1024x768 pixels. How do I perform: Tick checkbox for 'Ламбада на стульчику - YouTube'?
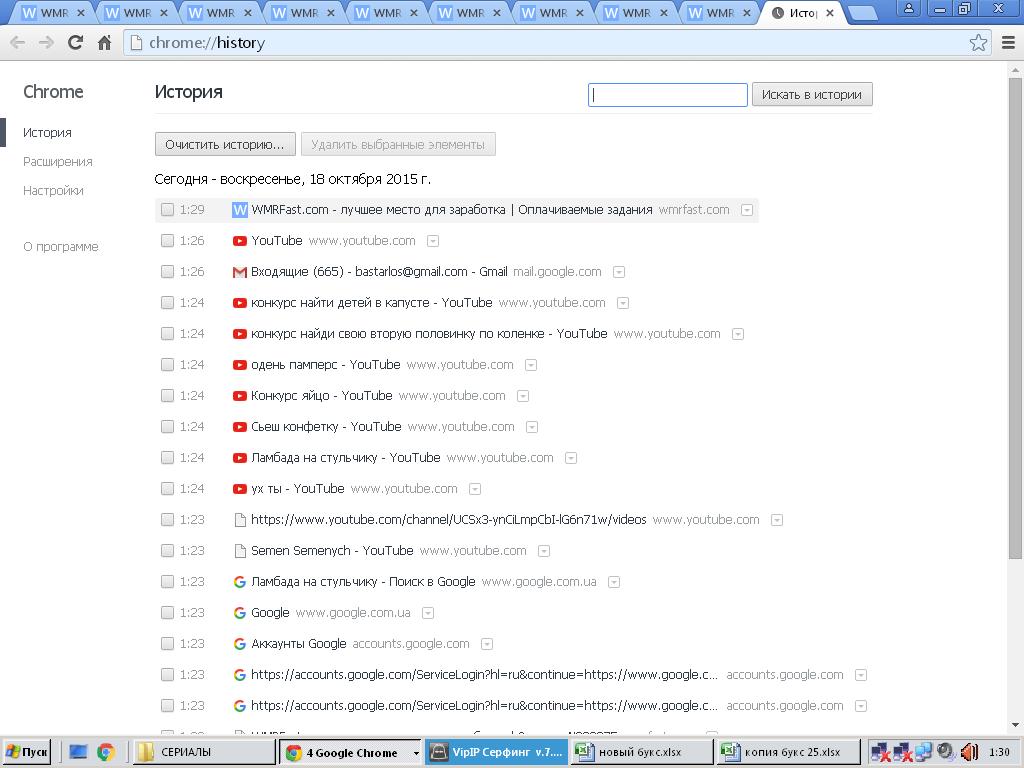167,458
